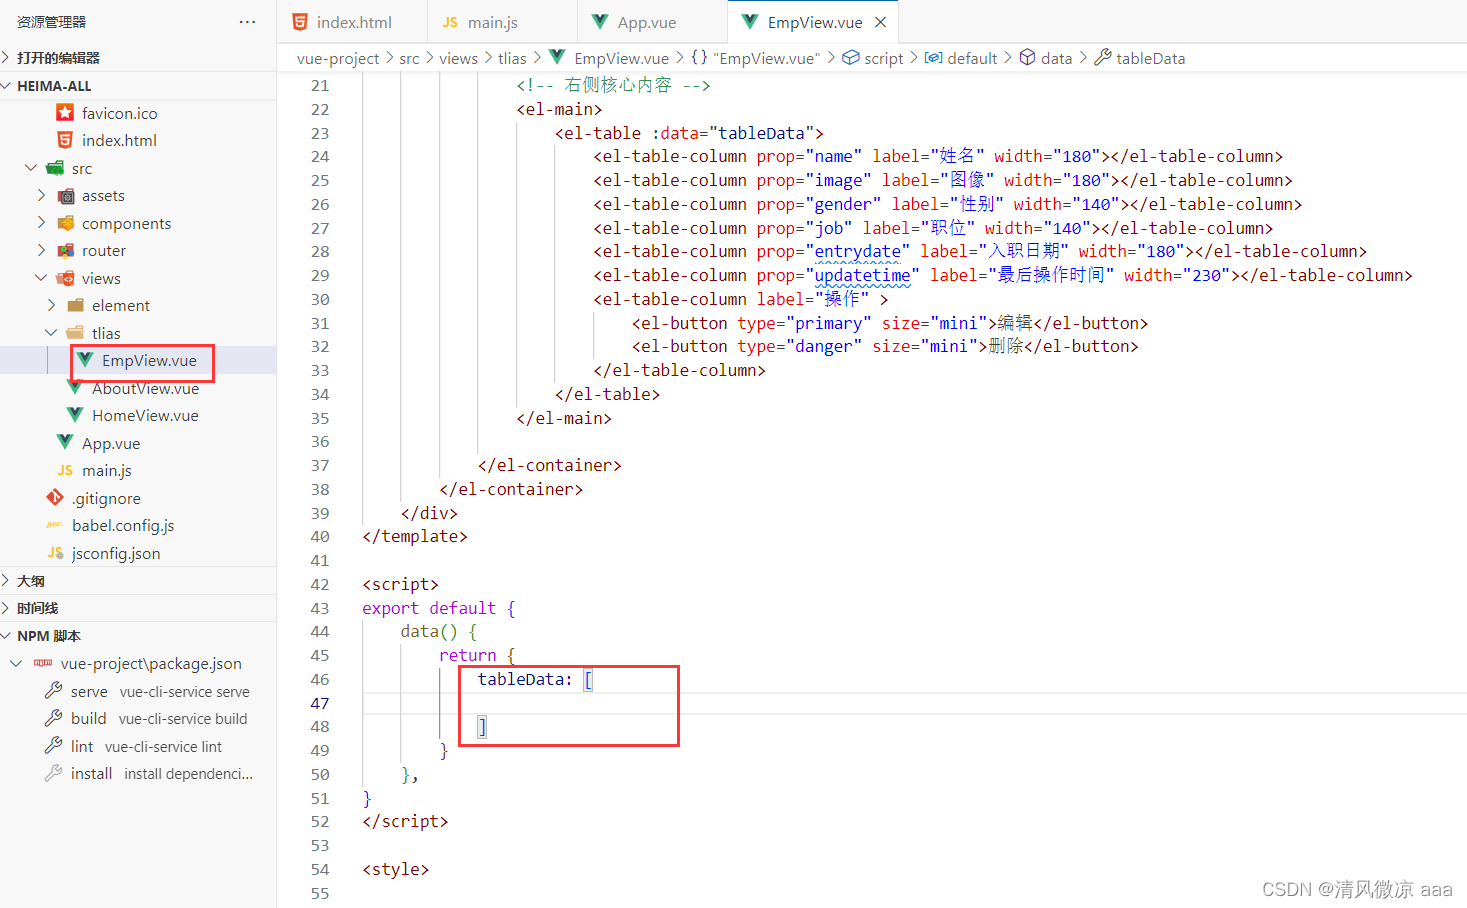Click the Vue icon beside HomeView.vue
Viewport: 1467px width, 908px height.
click(75, 415)
